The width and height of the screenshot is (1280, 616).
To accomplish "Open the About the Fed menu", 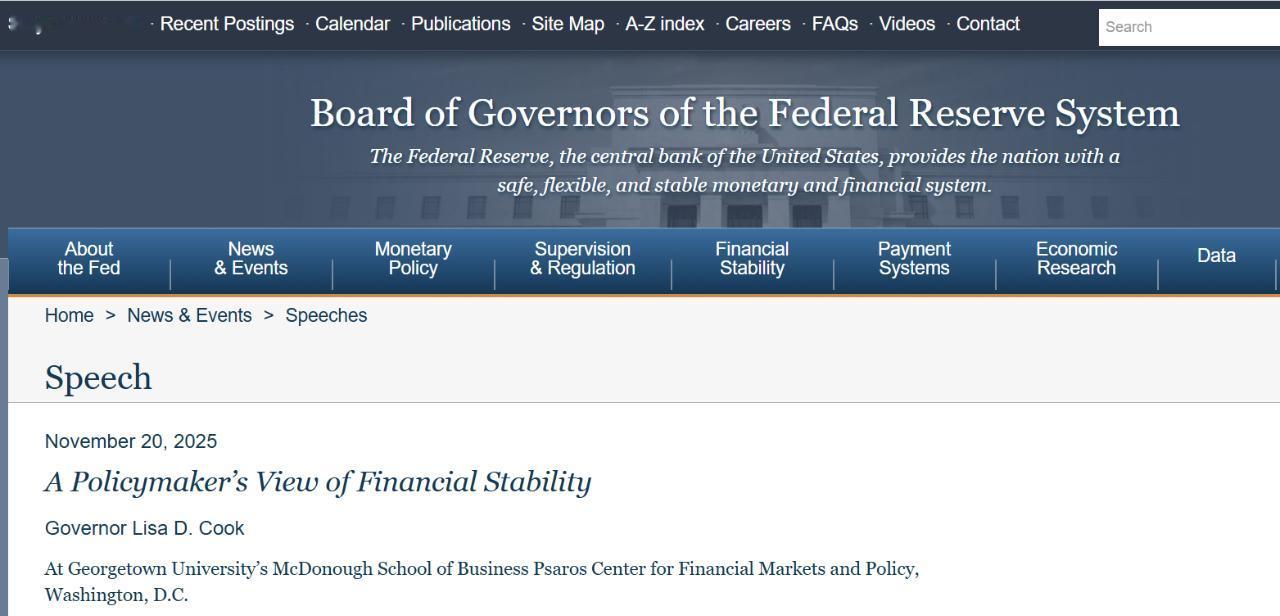I will (x=89, y=258).
